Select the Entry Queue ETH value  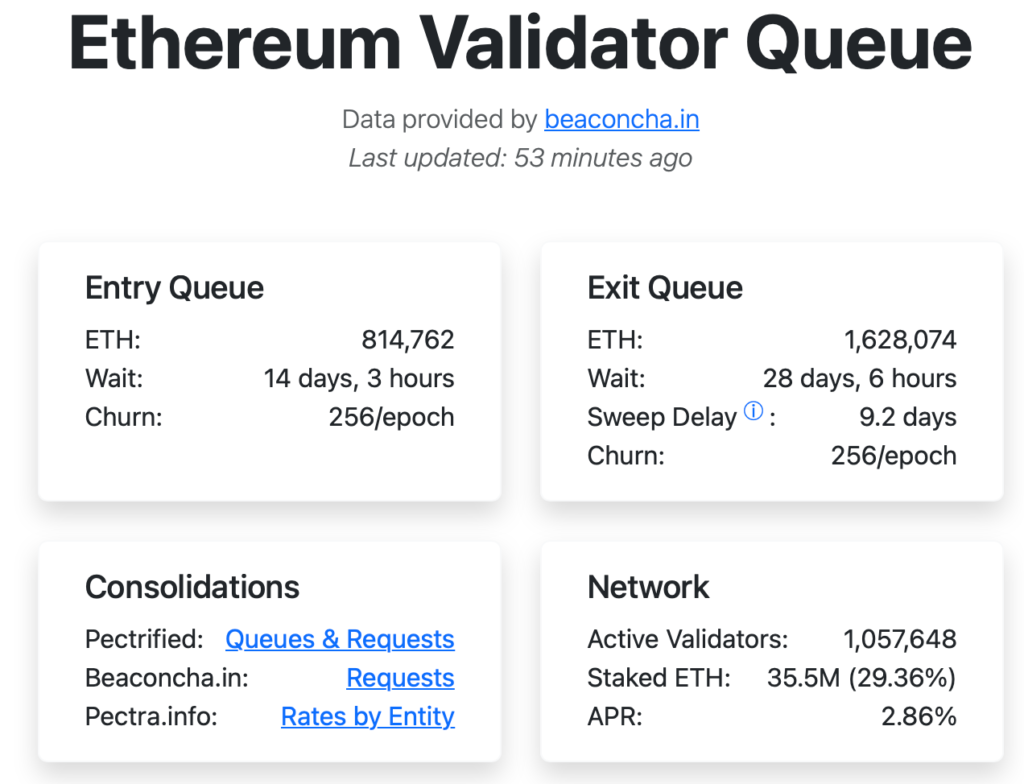(x=409, y=340)
